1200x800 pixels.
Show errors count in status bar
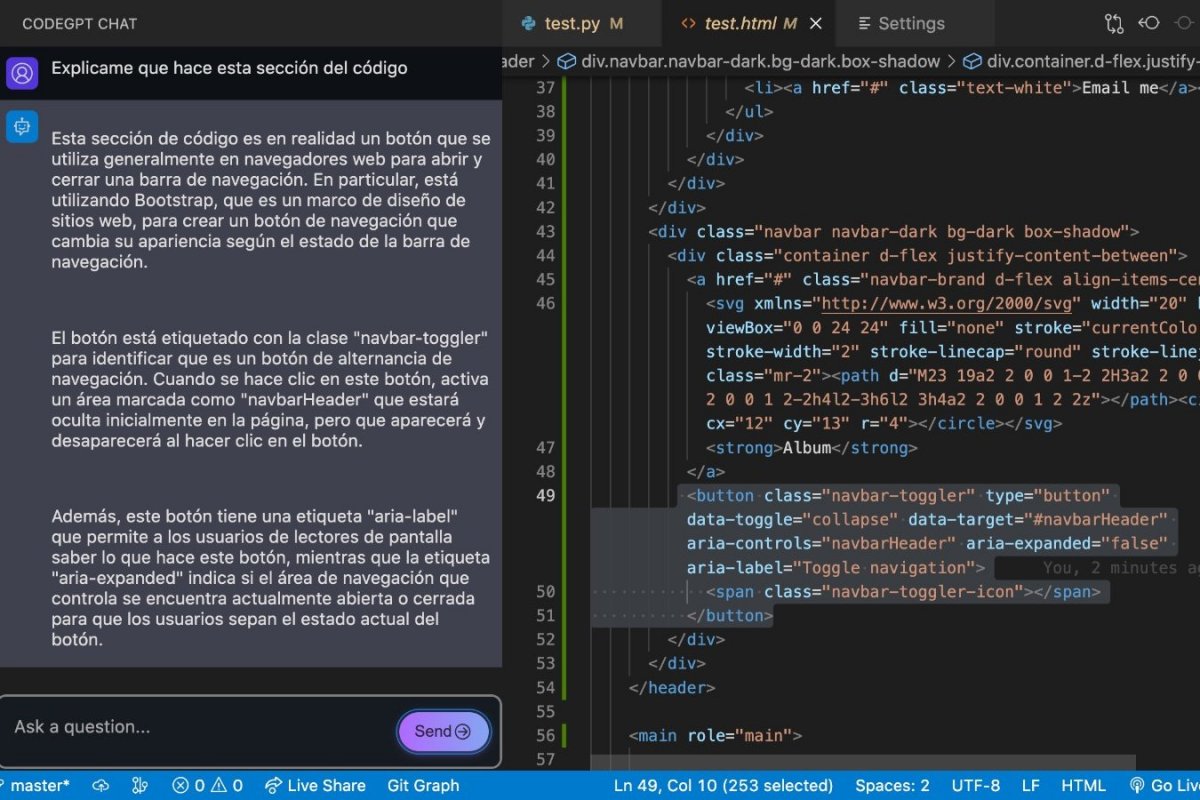tap(187, 785)
